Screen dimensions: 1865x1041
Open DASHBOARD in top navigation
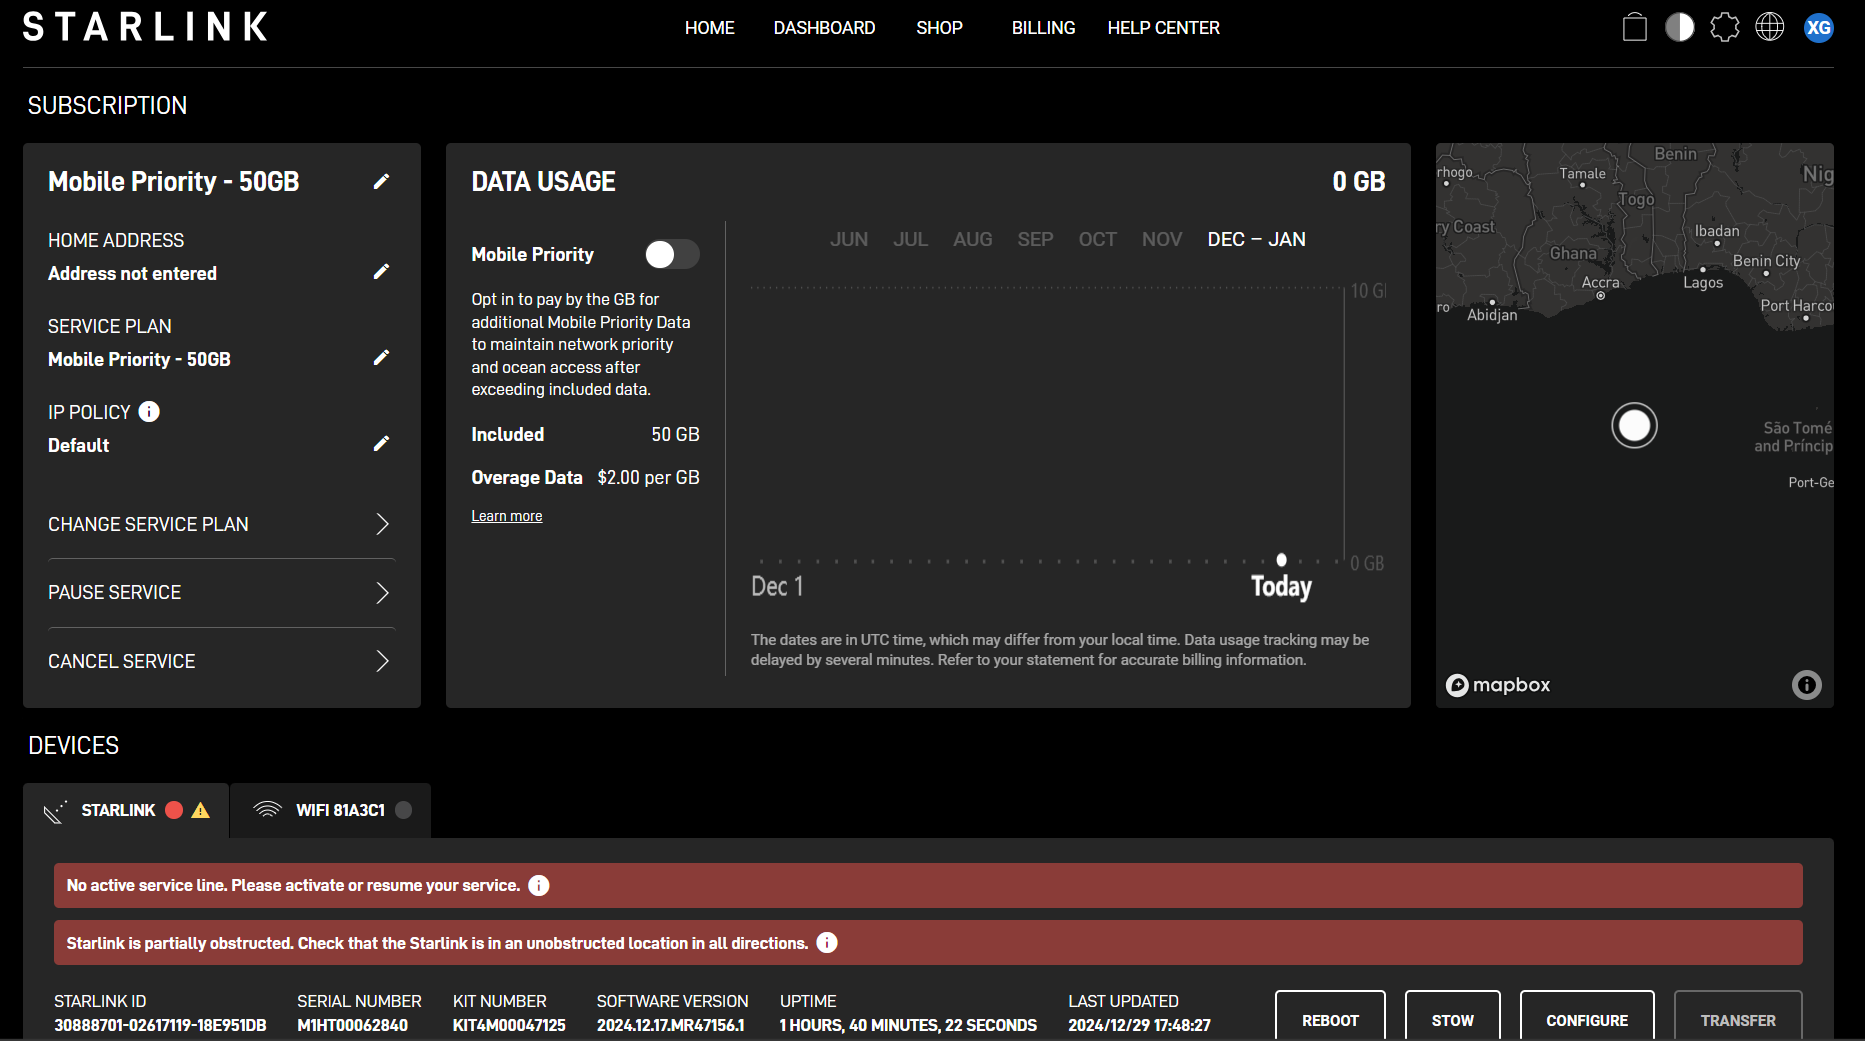coord(824,28)
